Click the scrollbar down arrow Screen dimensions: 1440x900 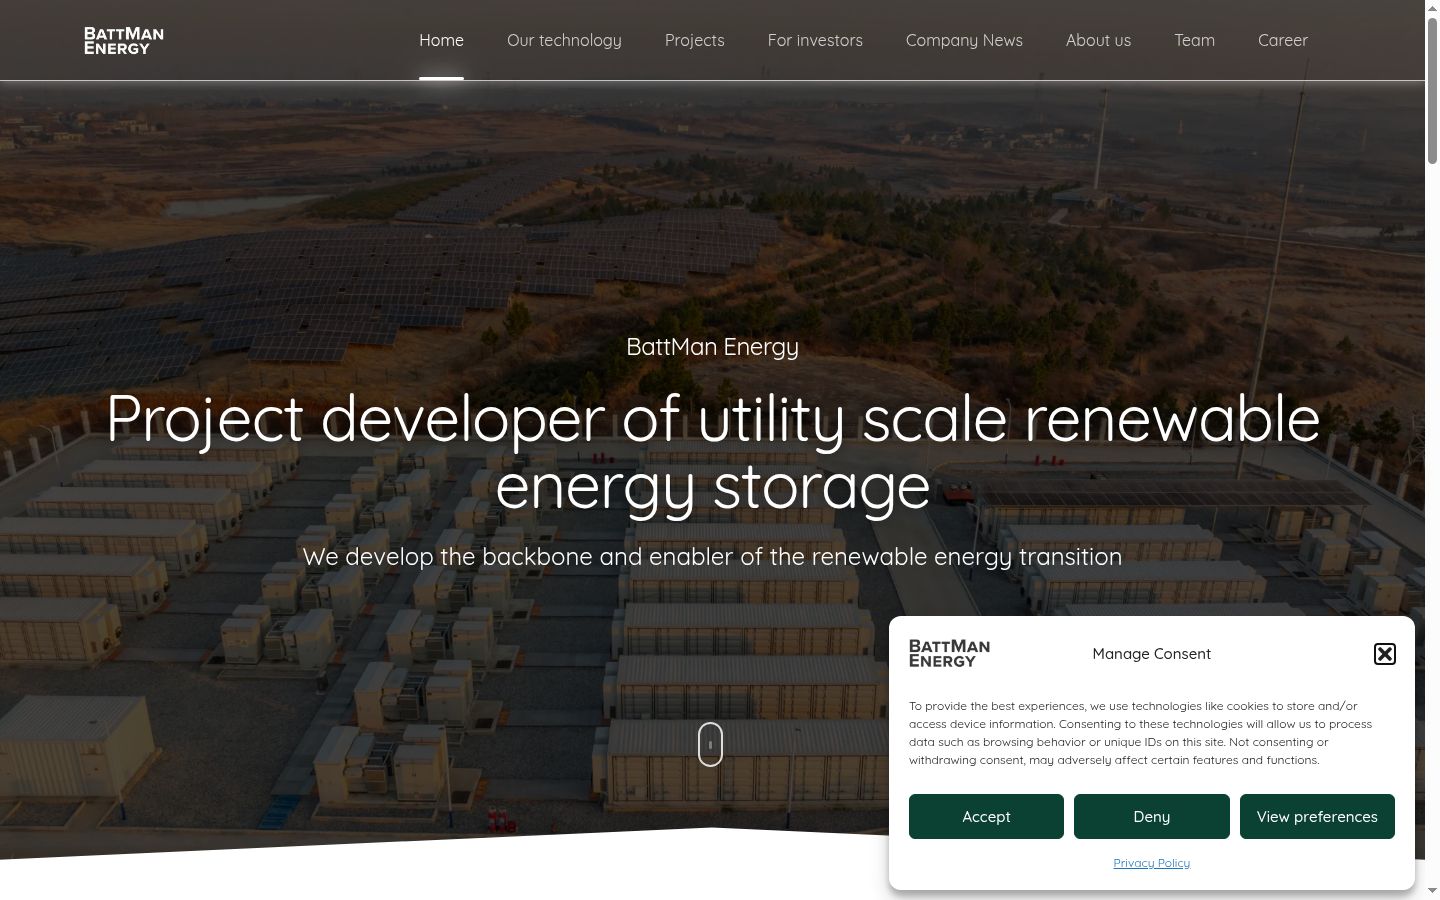pos(1432,891)
